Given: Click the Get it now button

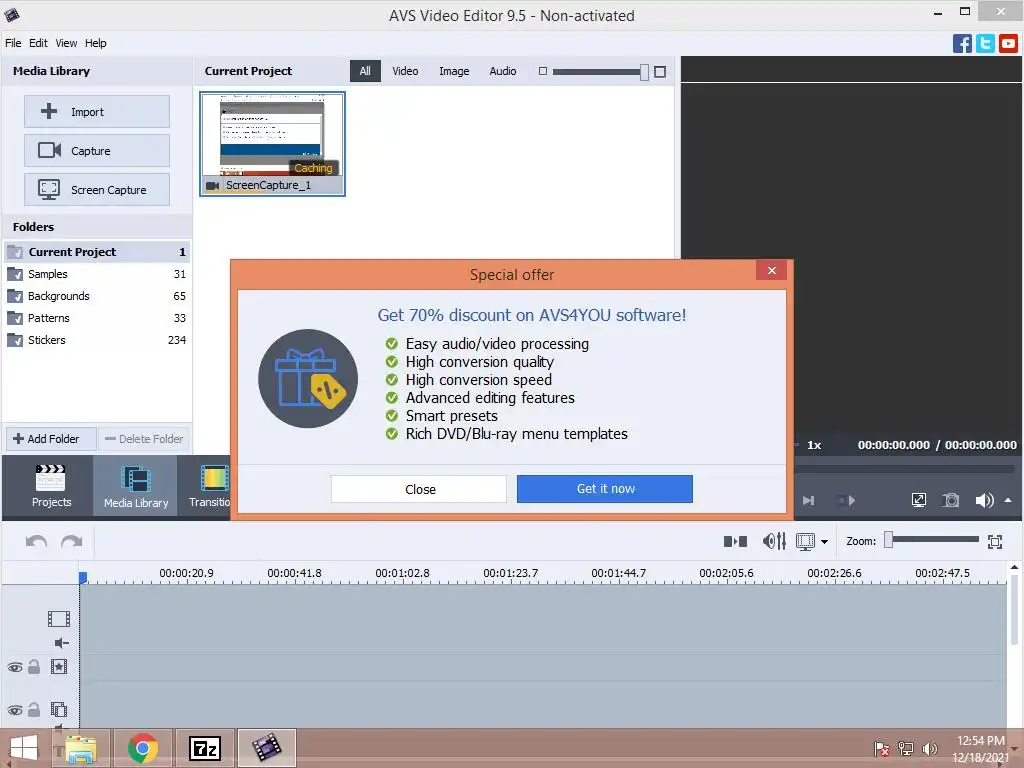Looking at the screenshot, I should 605,488.
